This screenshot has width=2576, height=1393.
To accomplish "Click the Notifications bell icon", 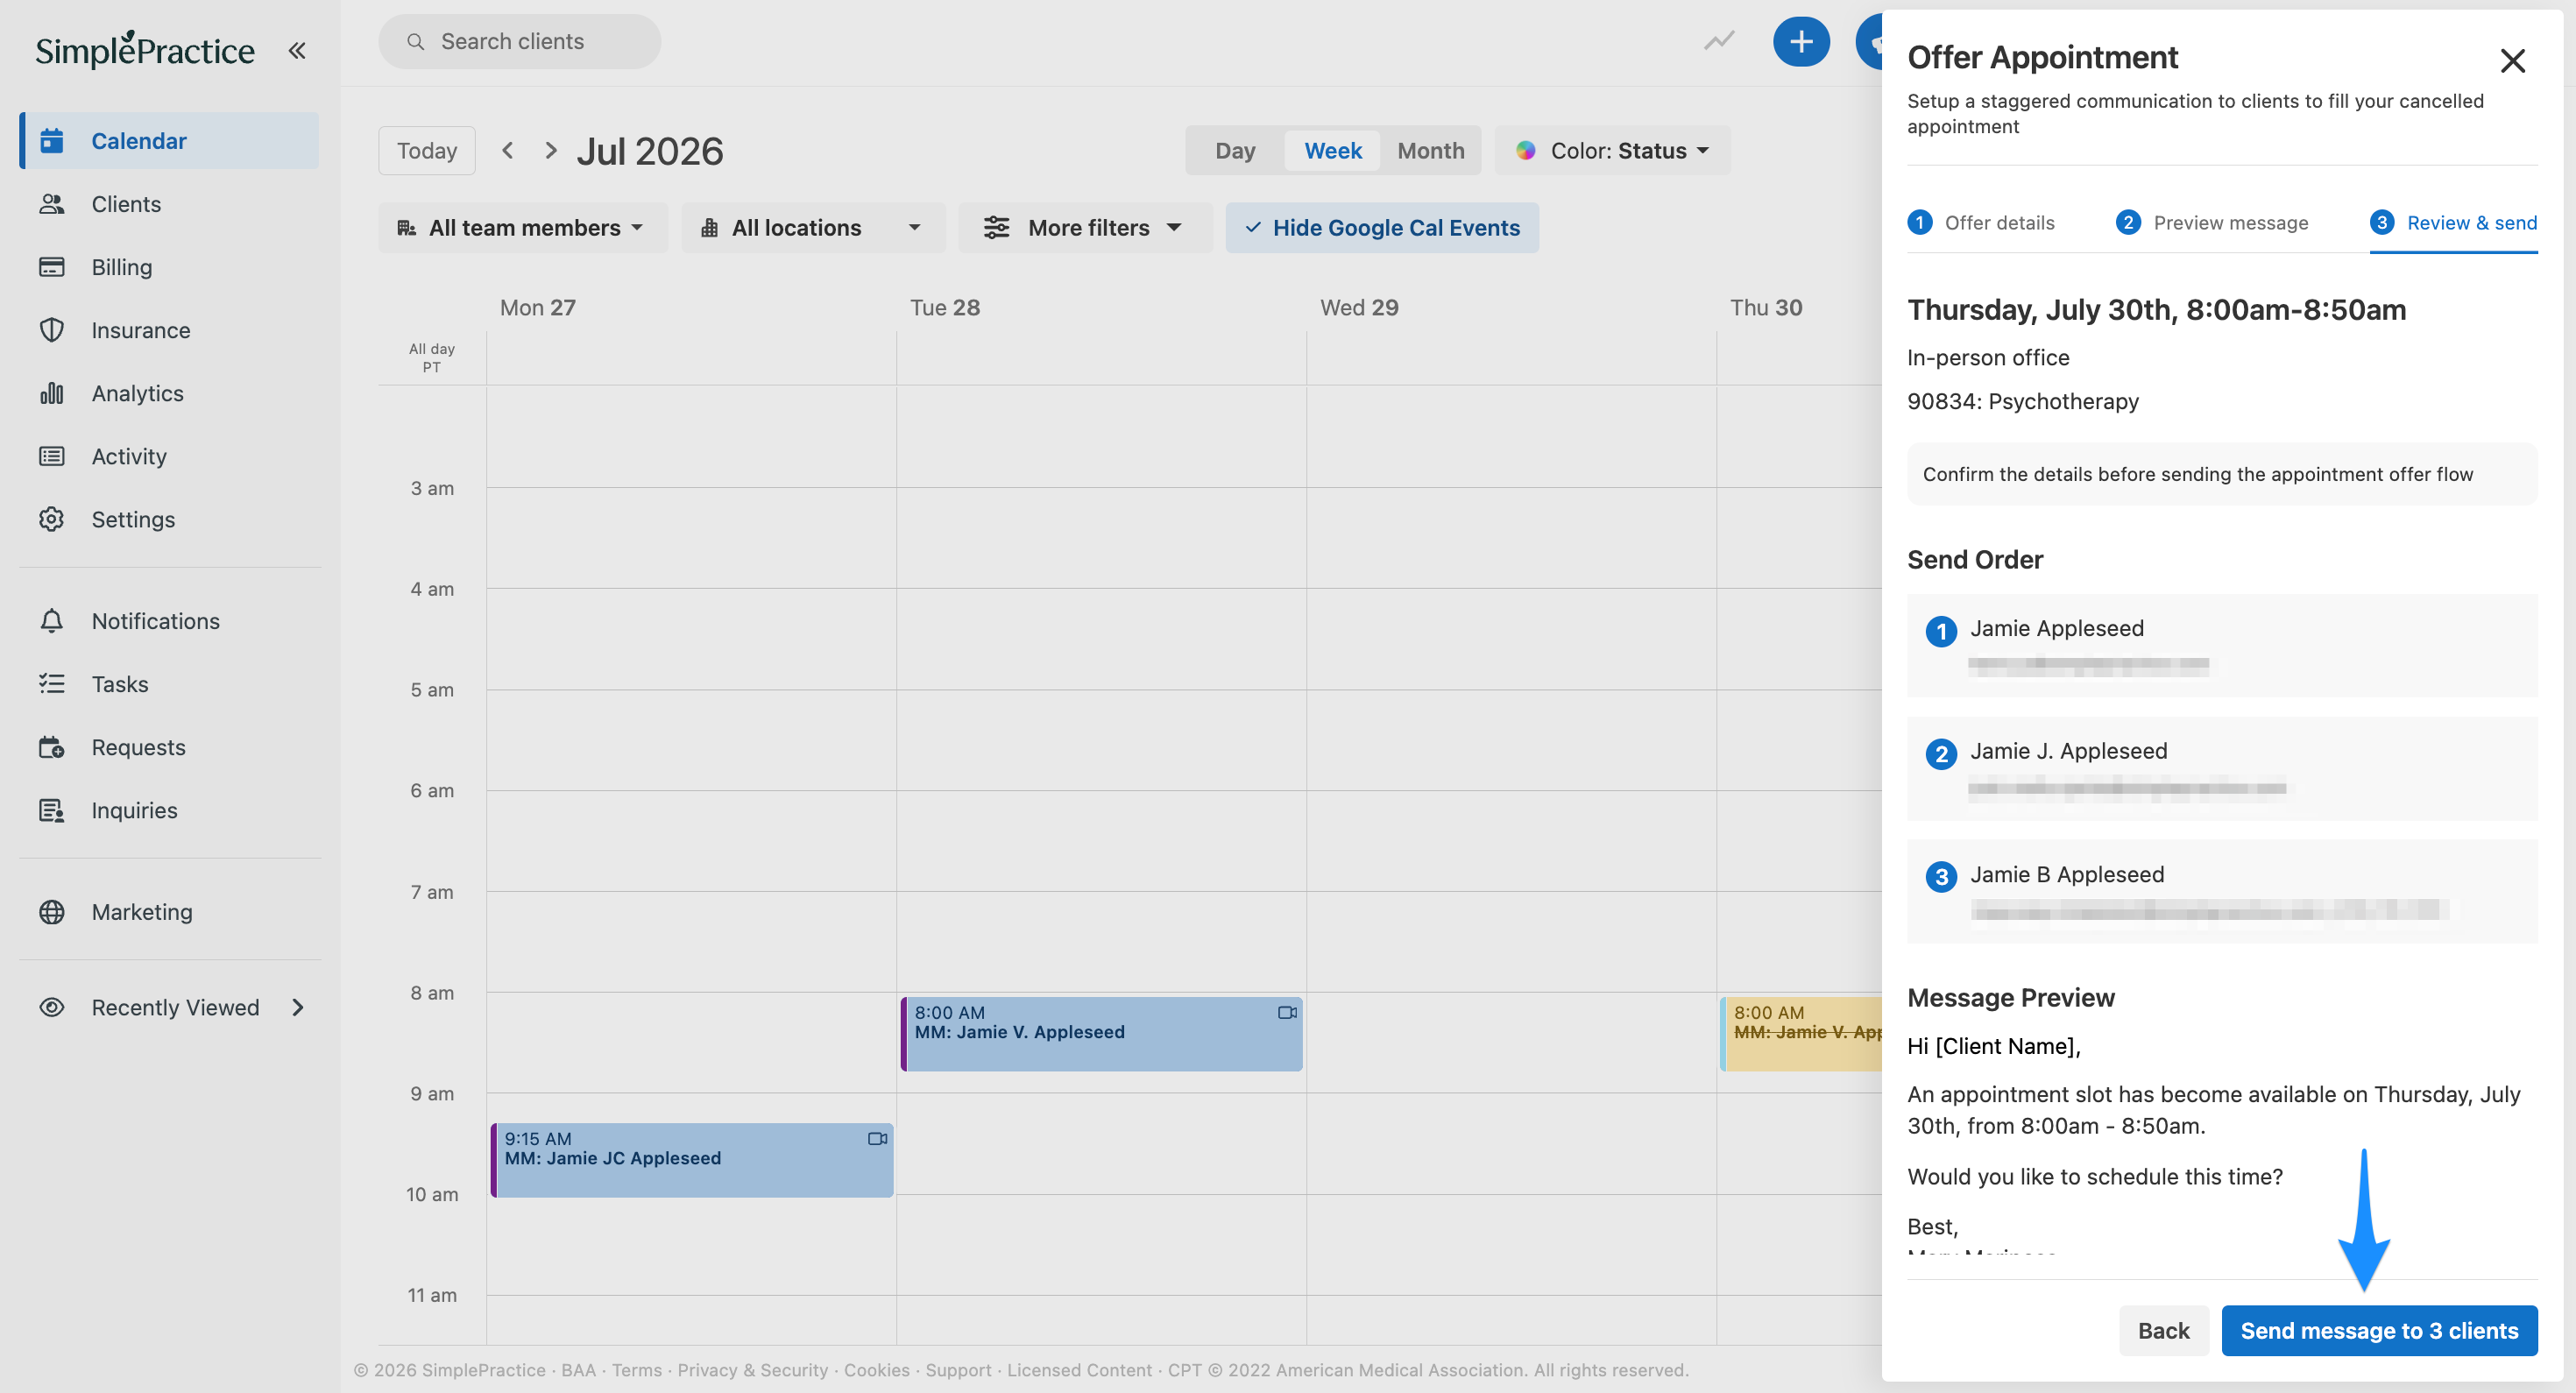I will pos(52,621).
